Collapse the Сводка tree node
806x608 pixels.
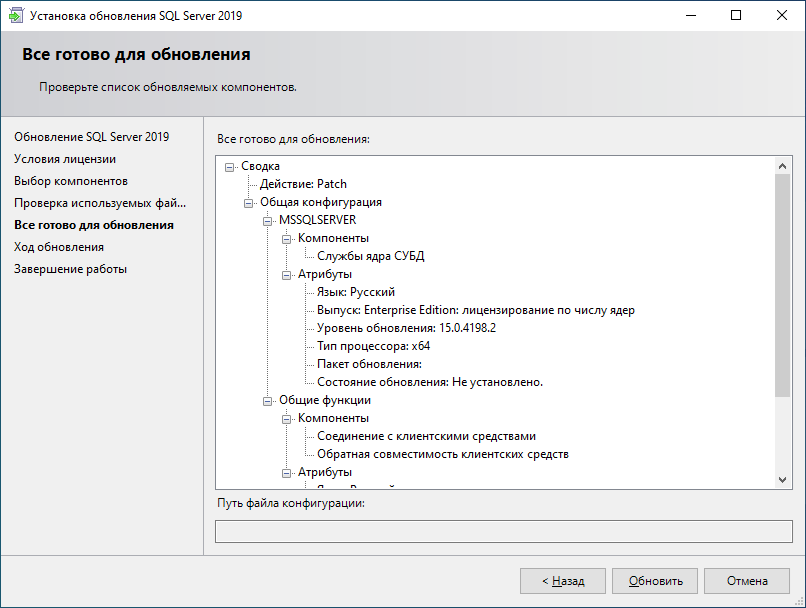pos(230,167)
